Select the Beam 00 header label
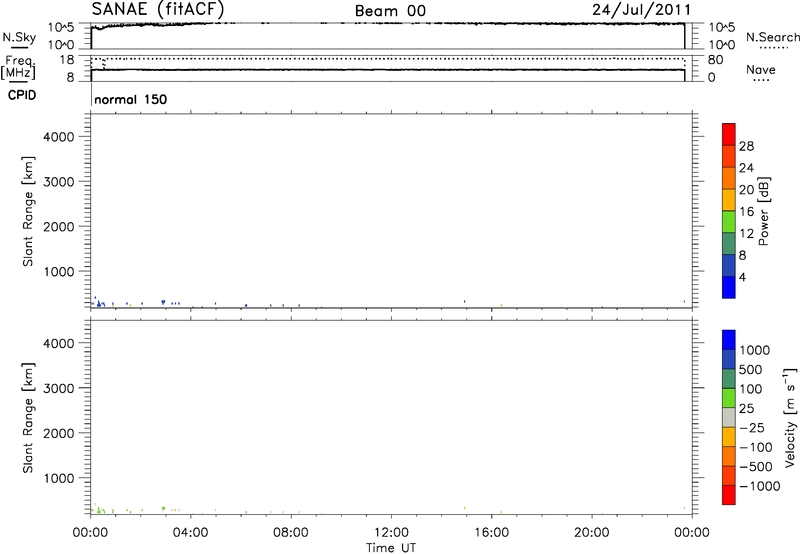This screenshot has width=800, height=554. click(390, 11)
